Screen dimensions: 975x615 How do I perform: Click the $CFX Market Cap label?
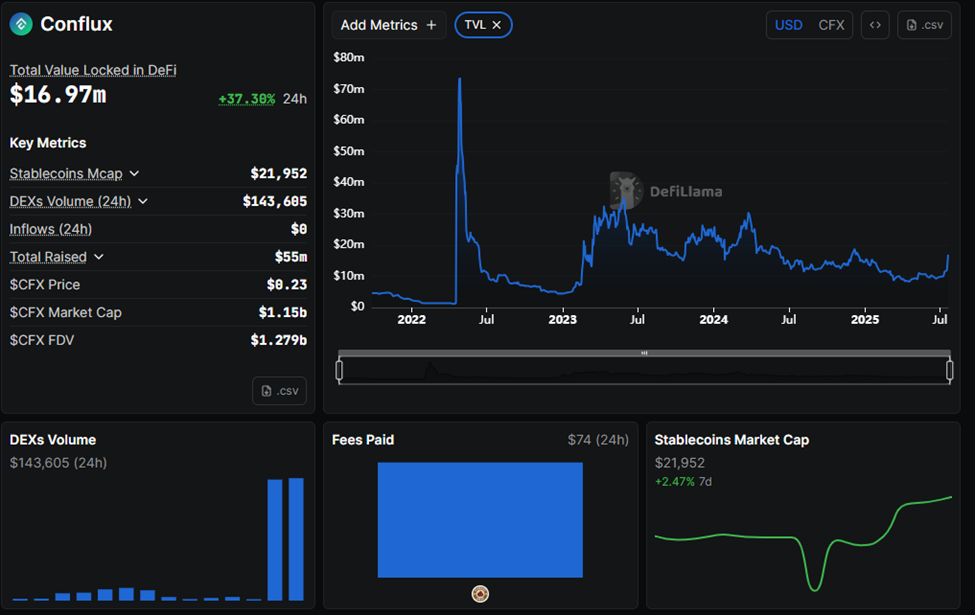click(65, 312)
